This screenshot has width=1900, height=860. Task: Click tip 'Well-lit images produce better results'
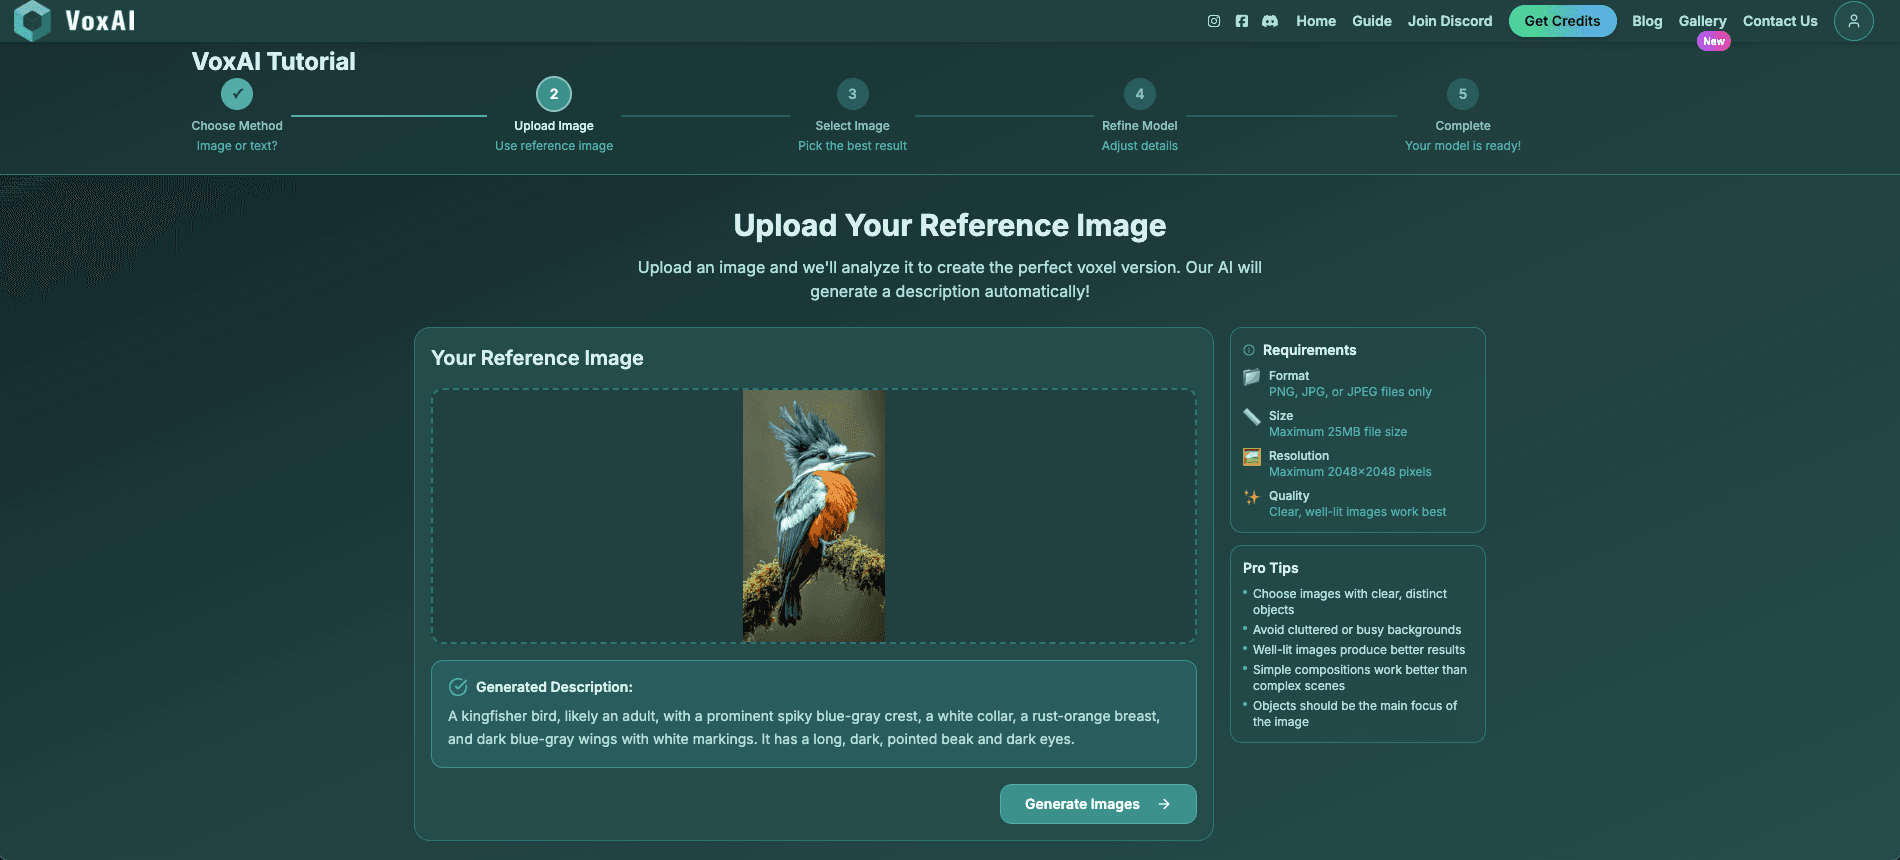pos(1359,650)
